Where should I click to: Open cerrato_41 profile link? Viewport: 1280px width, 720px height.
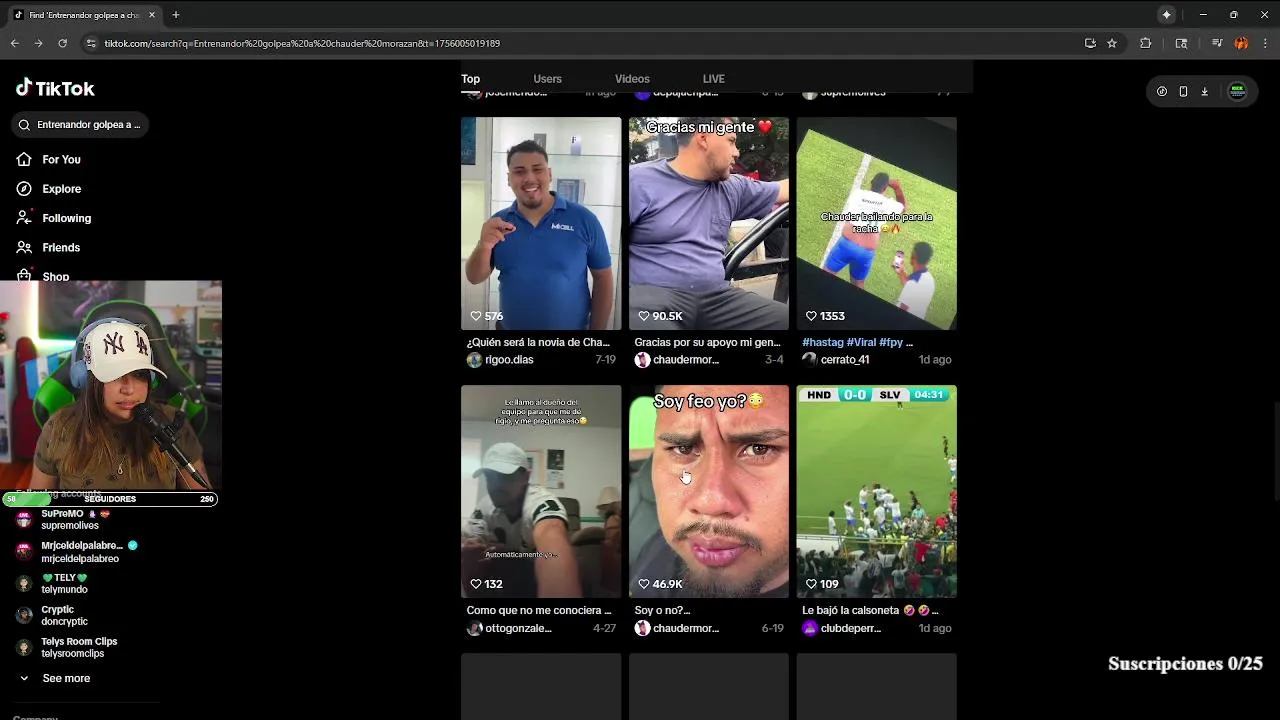[845, 360]
